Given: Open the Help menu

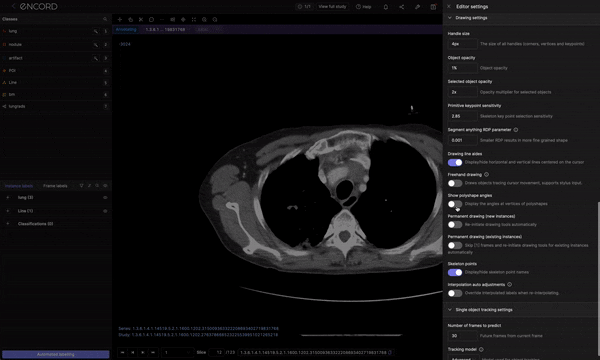Looking at the screenshot, I should pos(363,7).
